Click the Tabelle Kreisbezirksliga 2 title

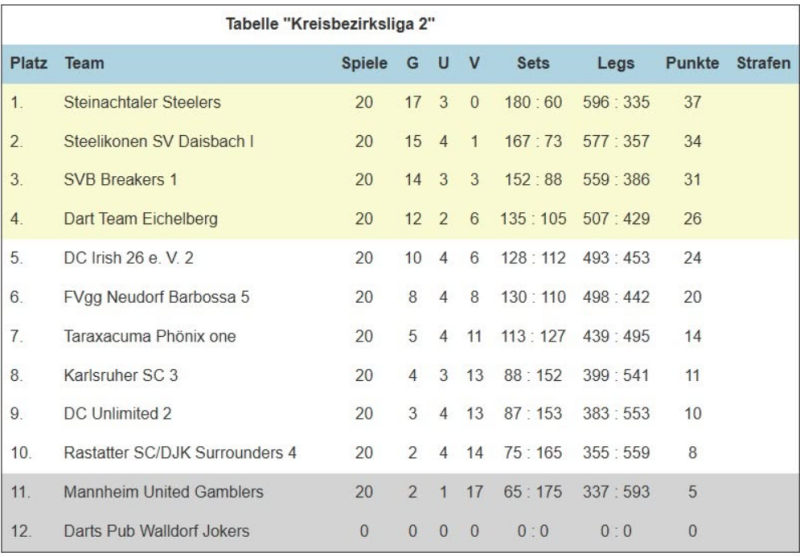click(331, 24)
